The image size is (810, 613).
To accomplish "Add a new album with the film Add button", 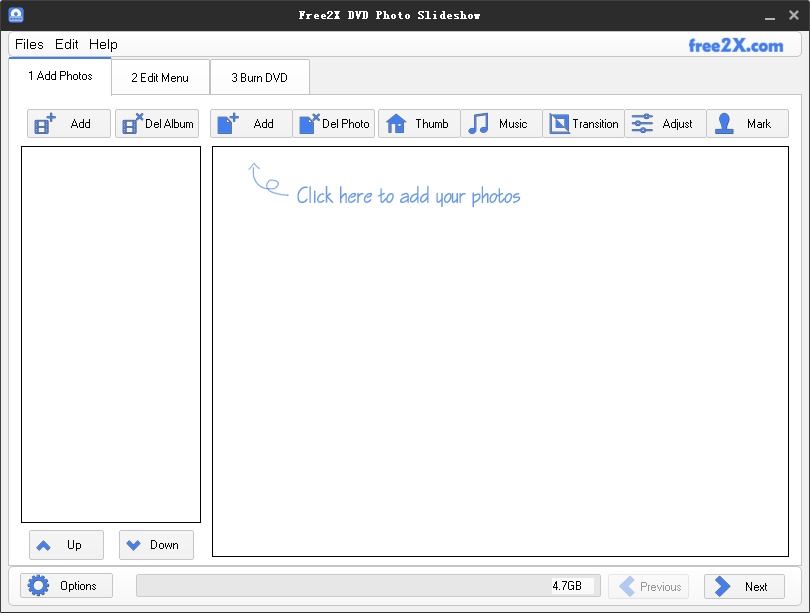I will 69,123.
